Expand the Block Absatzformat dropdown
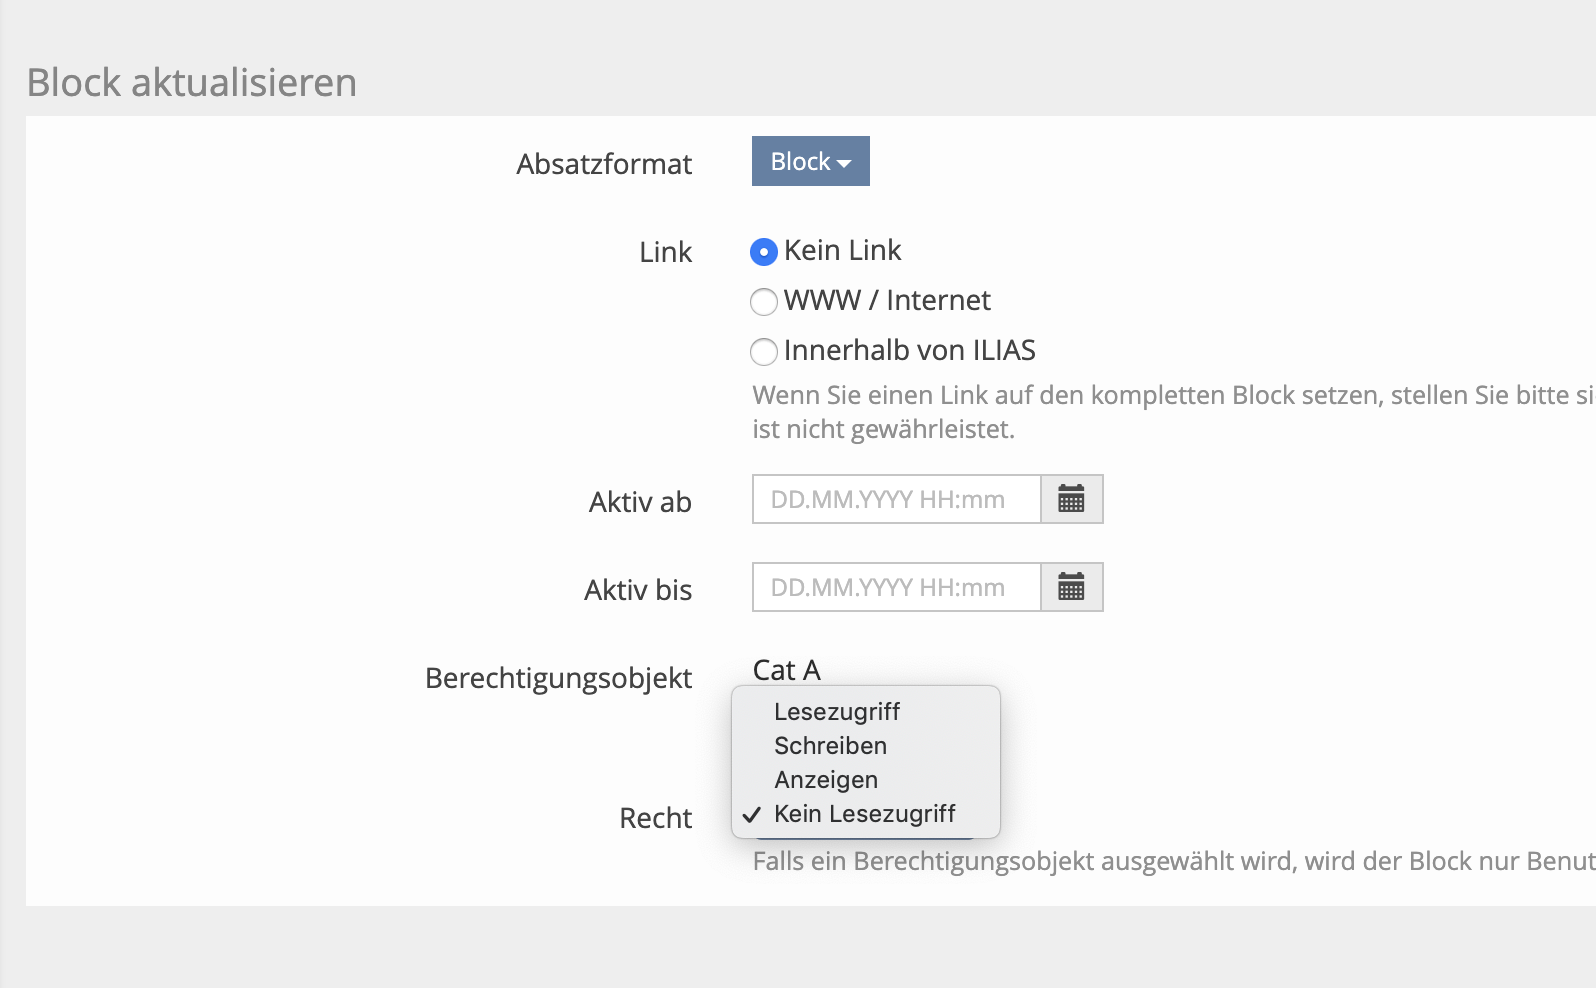 tap(810, 161)
